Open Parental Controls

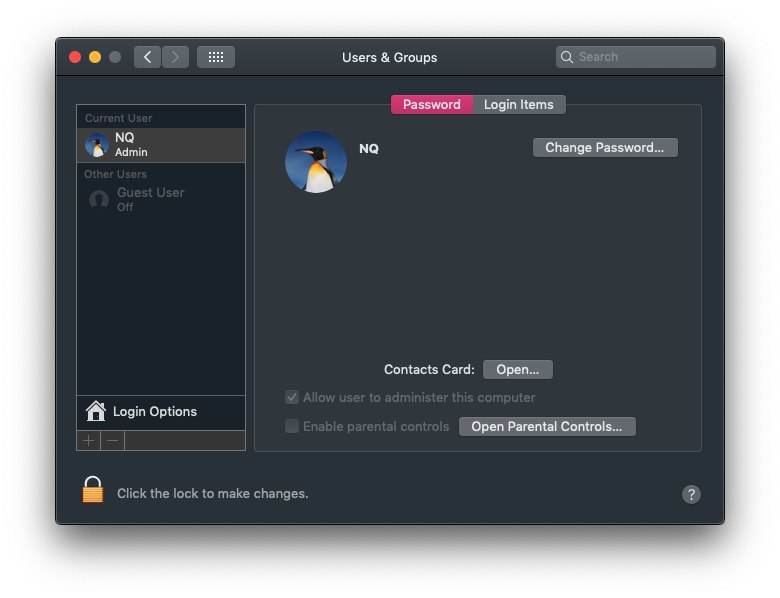[547, 426]
